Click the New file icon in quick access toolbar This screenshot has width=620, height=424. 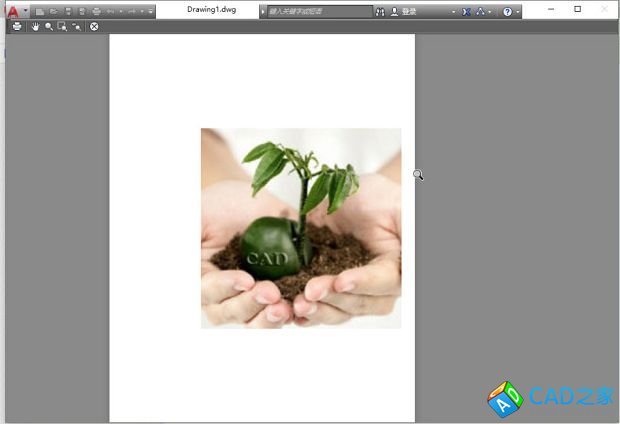40,11
